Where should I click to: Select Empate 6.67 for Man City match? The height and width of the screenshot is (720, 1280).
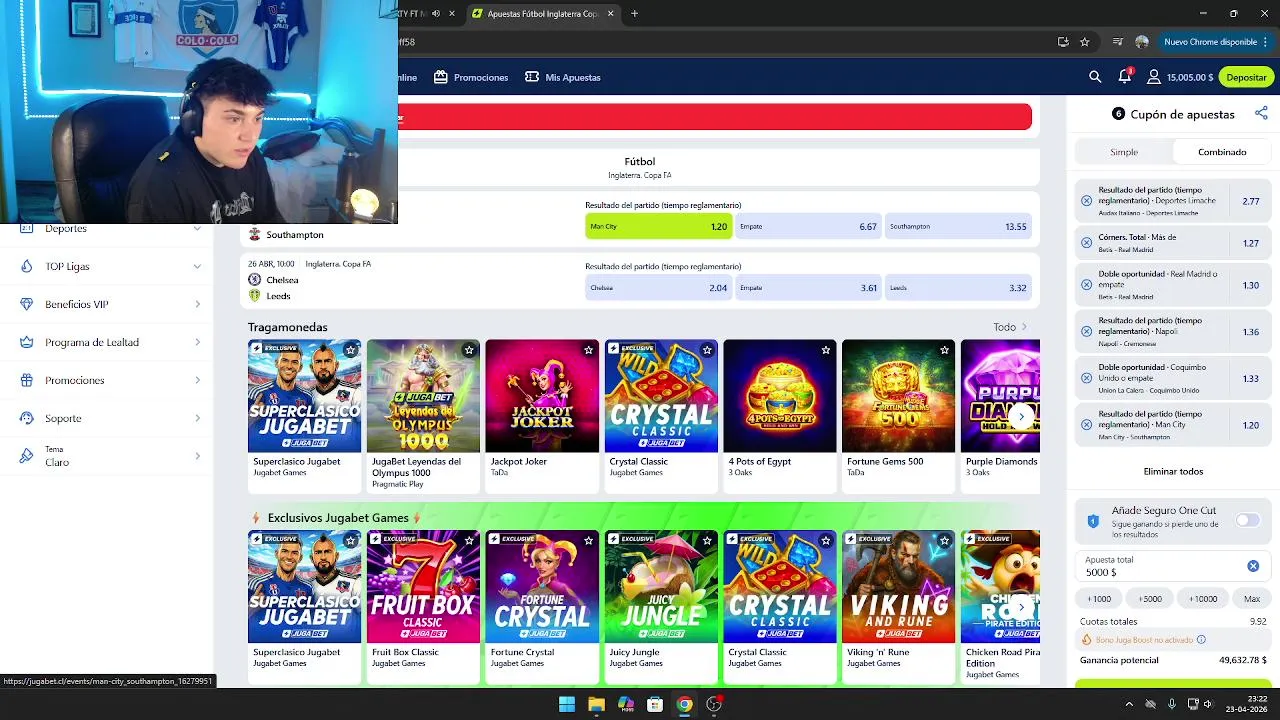pos(808,226)
